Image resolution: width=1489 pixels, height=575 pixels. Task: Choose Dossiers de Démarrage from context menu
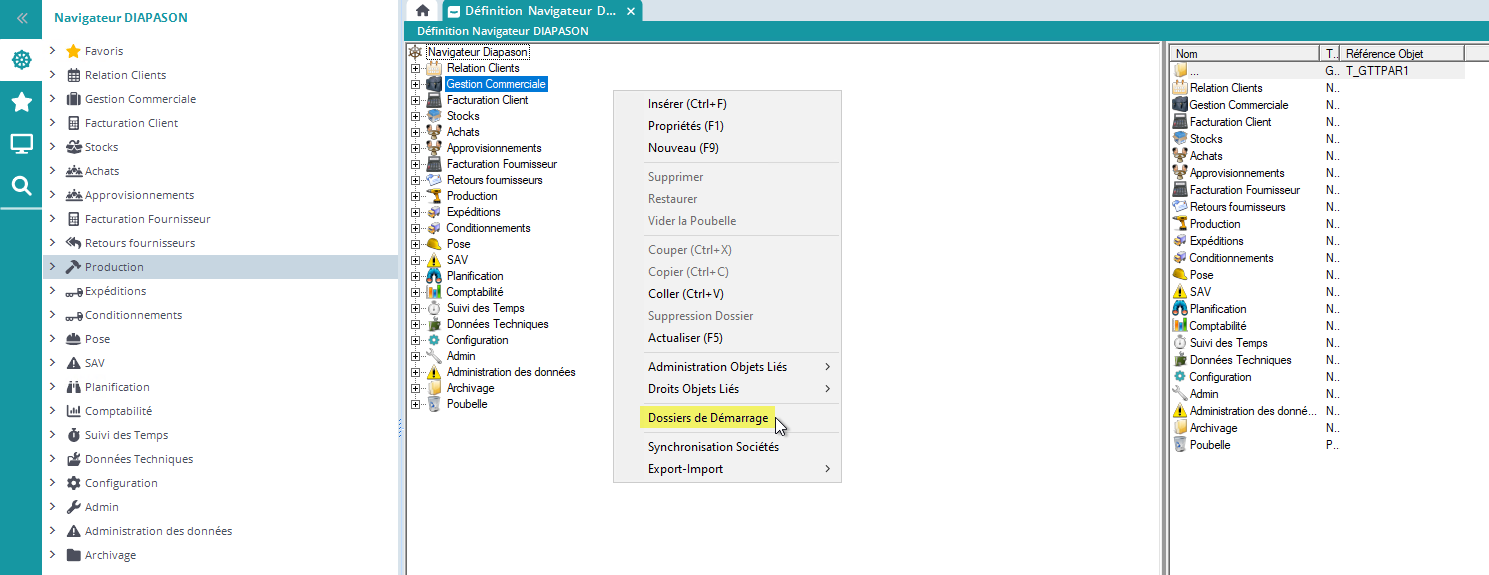708,418
